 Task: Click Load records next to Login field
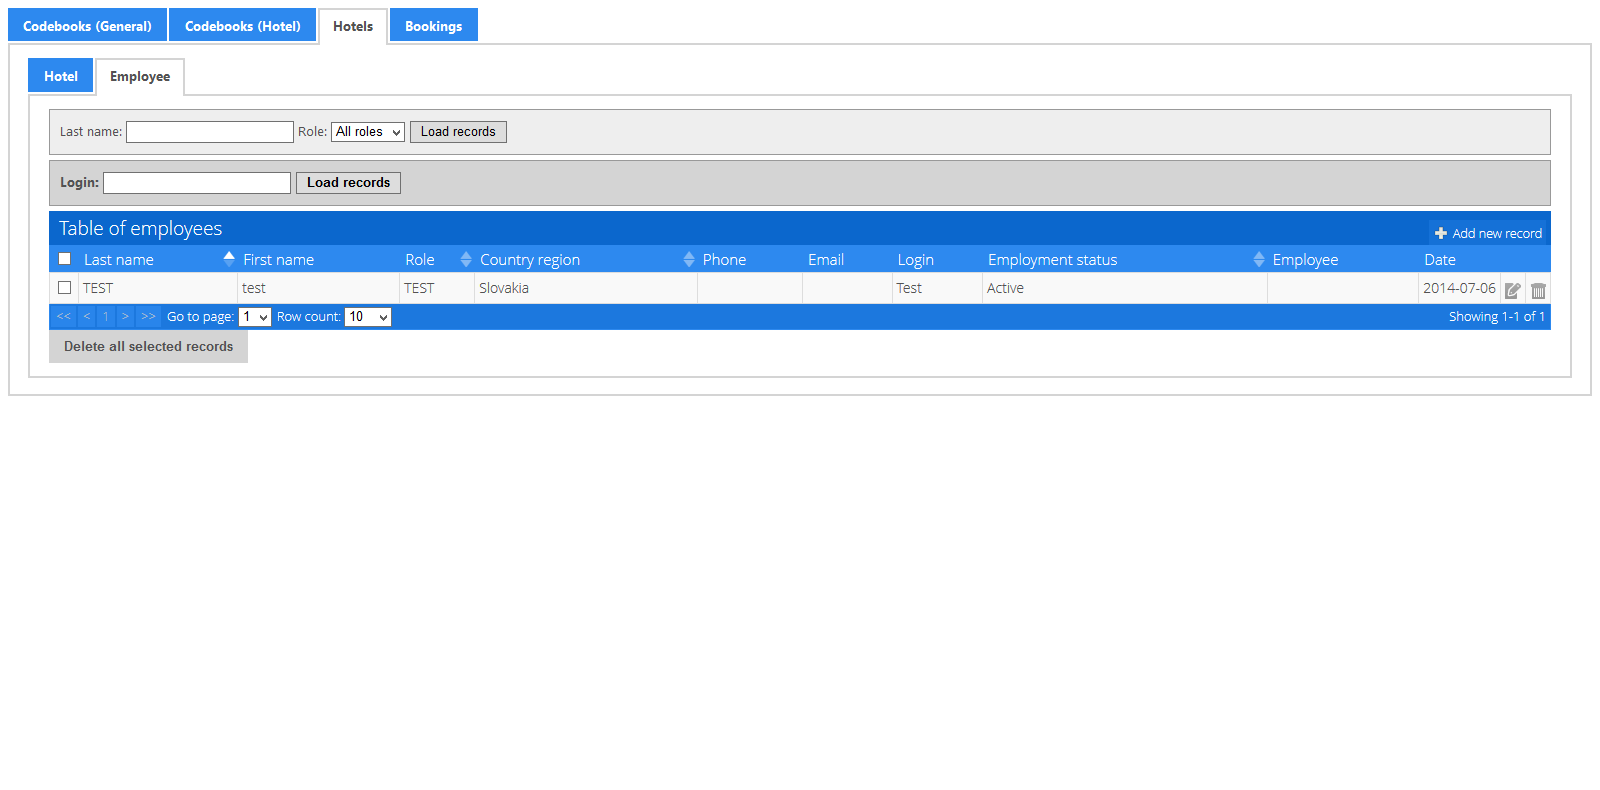(349, 183)
